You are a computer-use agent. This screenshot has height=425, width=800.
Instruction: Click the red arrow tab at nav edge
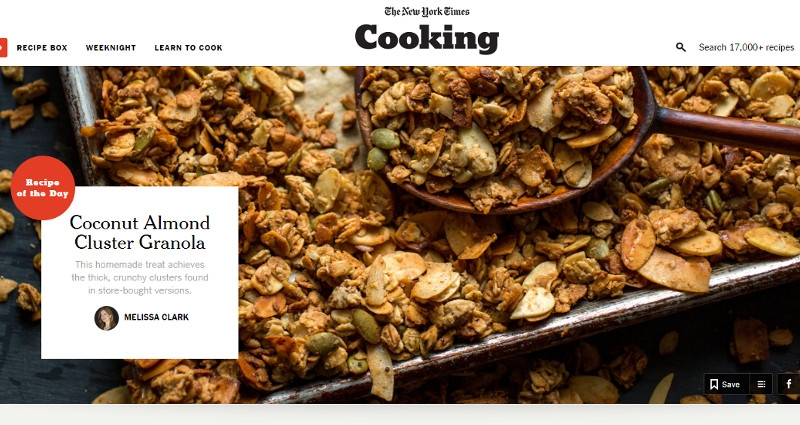coord(3,47)
